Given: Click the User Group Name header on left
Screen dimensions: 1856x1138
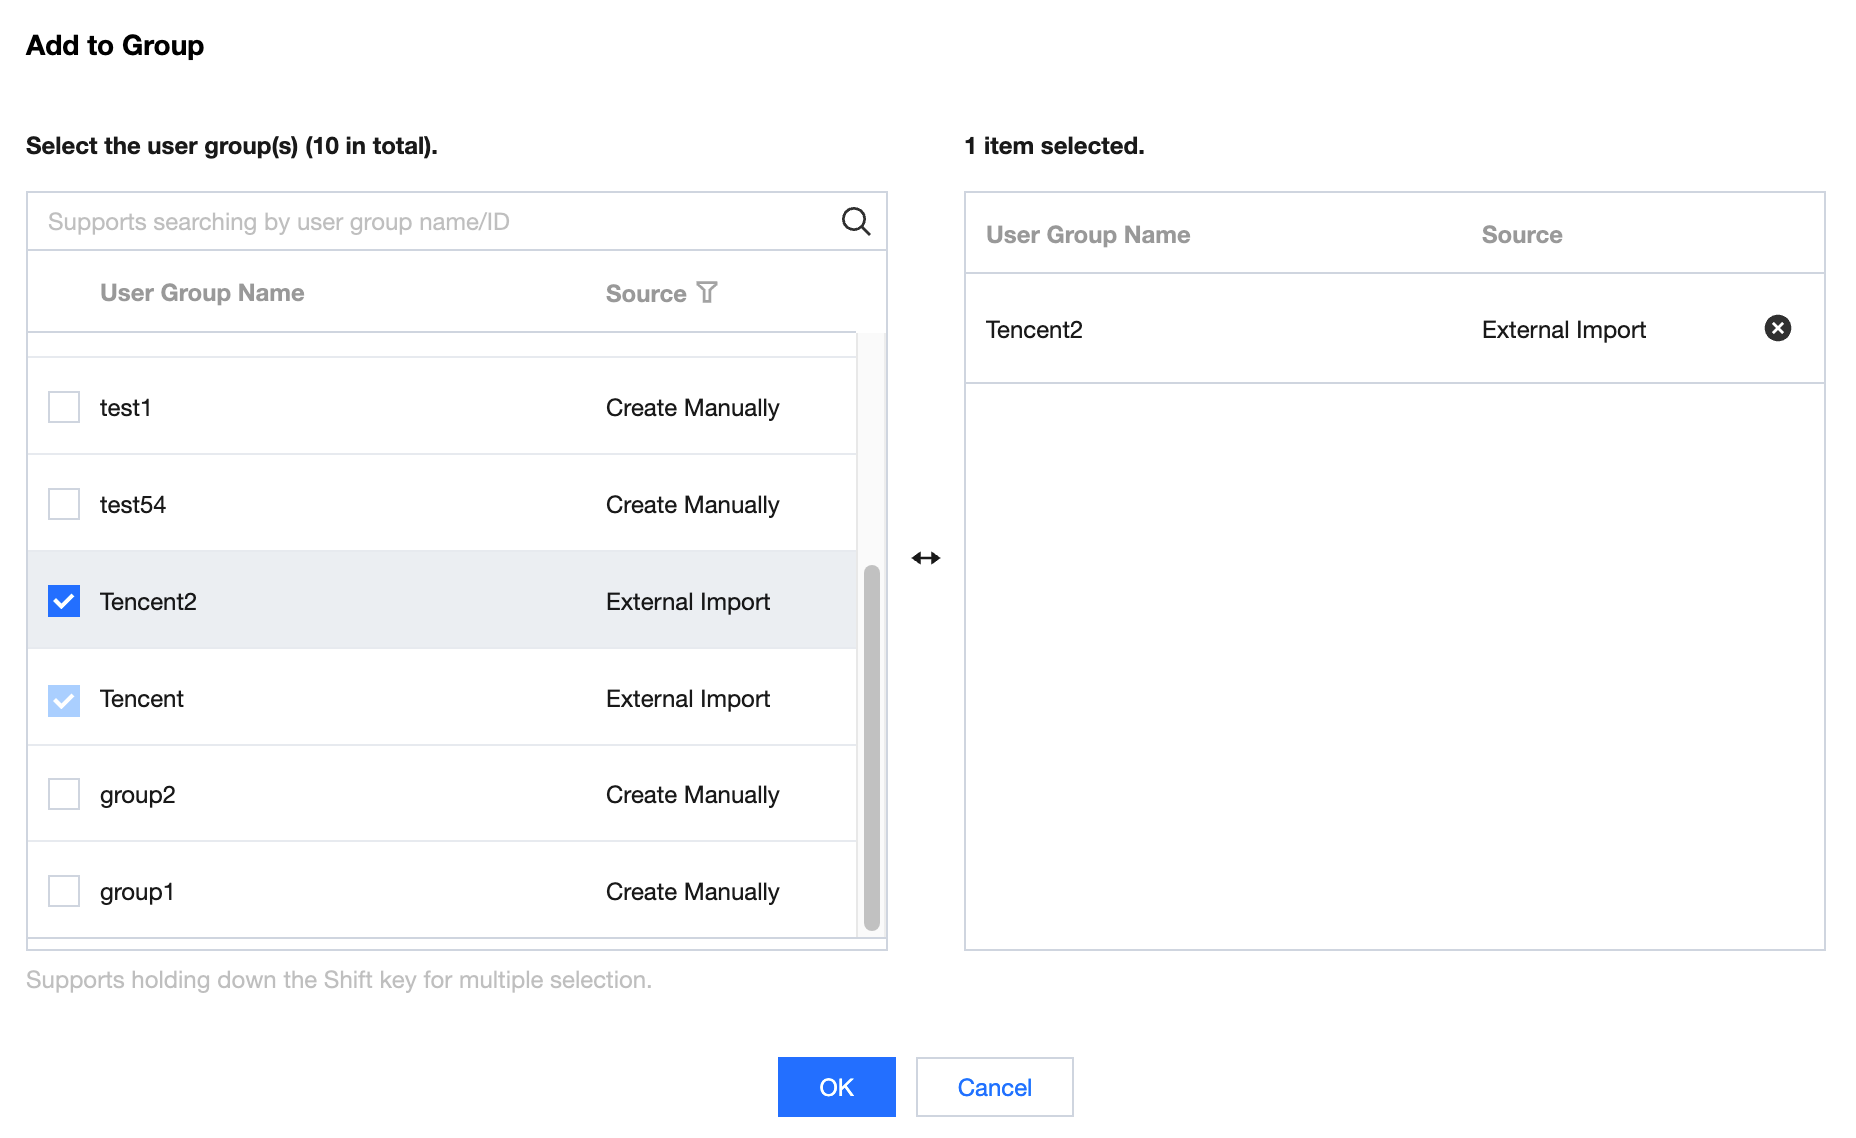Looking at the screenshot, I should (x=202, y=293).
